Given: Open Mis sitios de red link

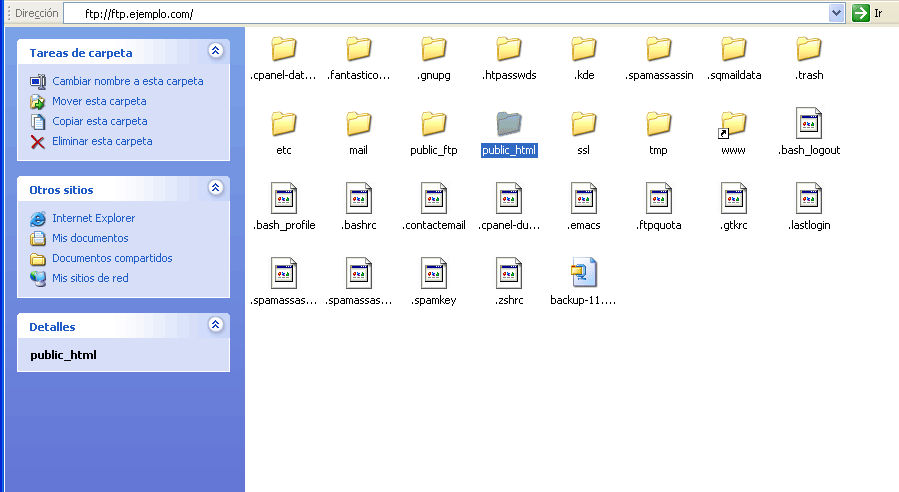Looking at the screenshot, I should 90,278.
